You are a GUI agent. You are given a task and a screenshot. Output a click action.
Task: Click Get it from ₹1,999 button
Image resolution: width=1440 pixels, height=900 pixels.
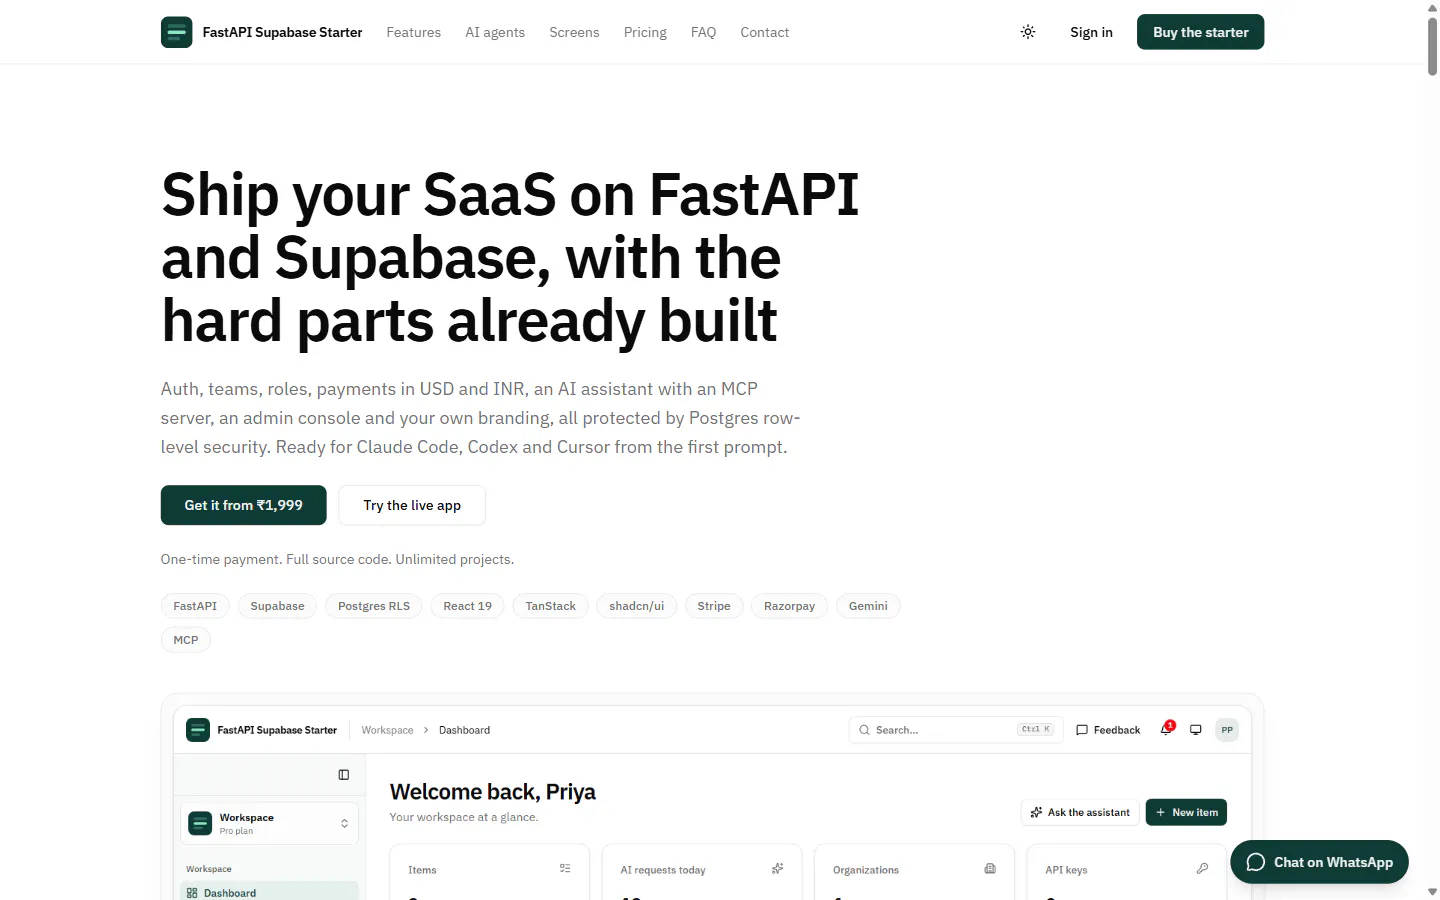point(244,505)
